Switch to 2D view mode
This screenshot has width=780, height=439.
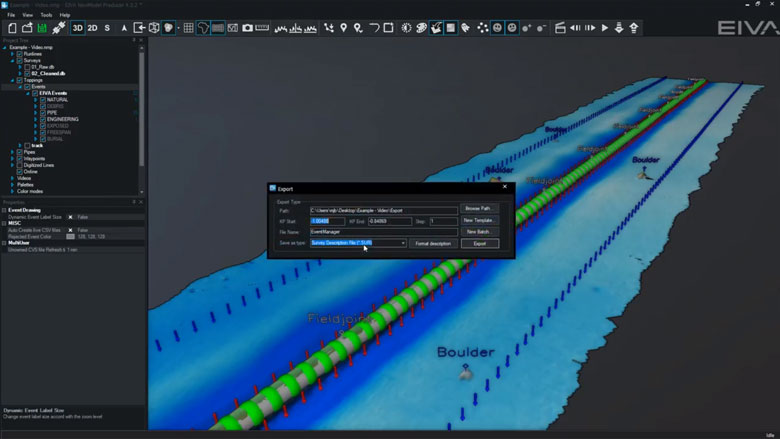coord(92,28)
